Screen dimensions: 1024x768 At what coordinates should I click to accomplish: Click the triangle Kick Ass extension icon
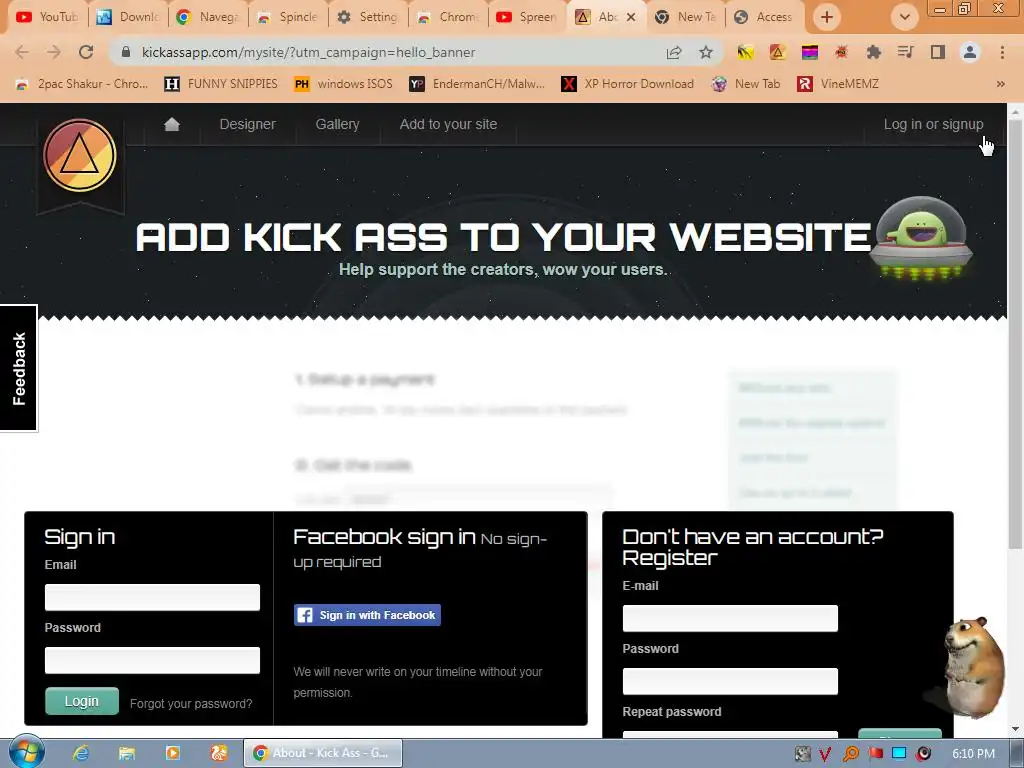777,52
